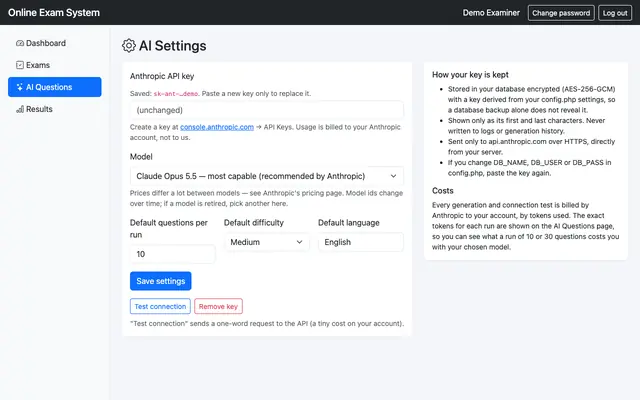Click the Demo Examiner username
The width and height of the screenshot is (640, 400).
491,13
